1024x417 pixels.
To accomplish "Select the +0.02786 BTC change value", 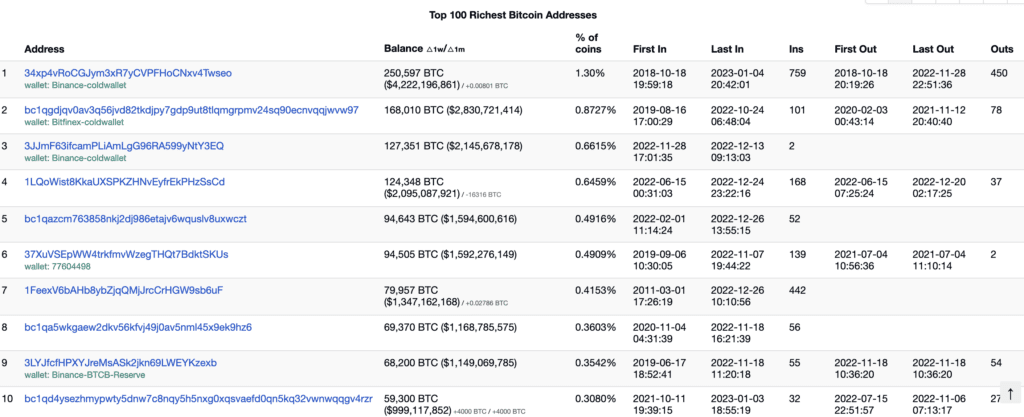I will click(487, 303).
